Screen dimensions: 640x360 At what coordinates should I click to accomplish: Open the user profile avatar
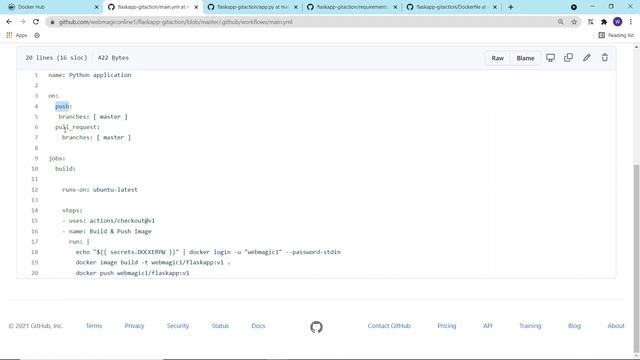pos(618,22)
